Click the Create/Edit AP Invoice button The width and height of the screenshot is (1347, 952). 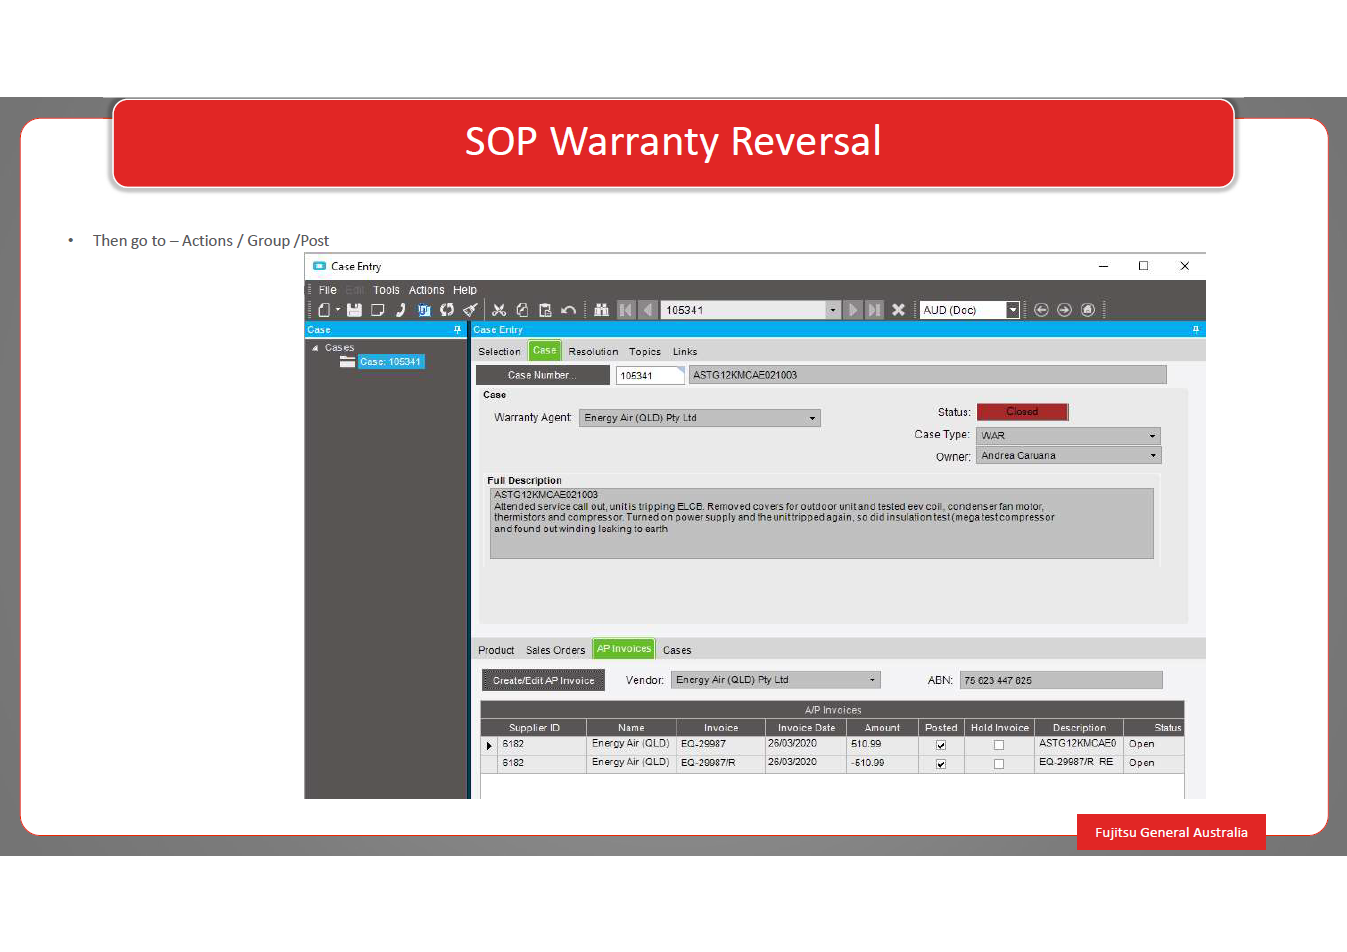543,680
